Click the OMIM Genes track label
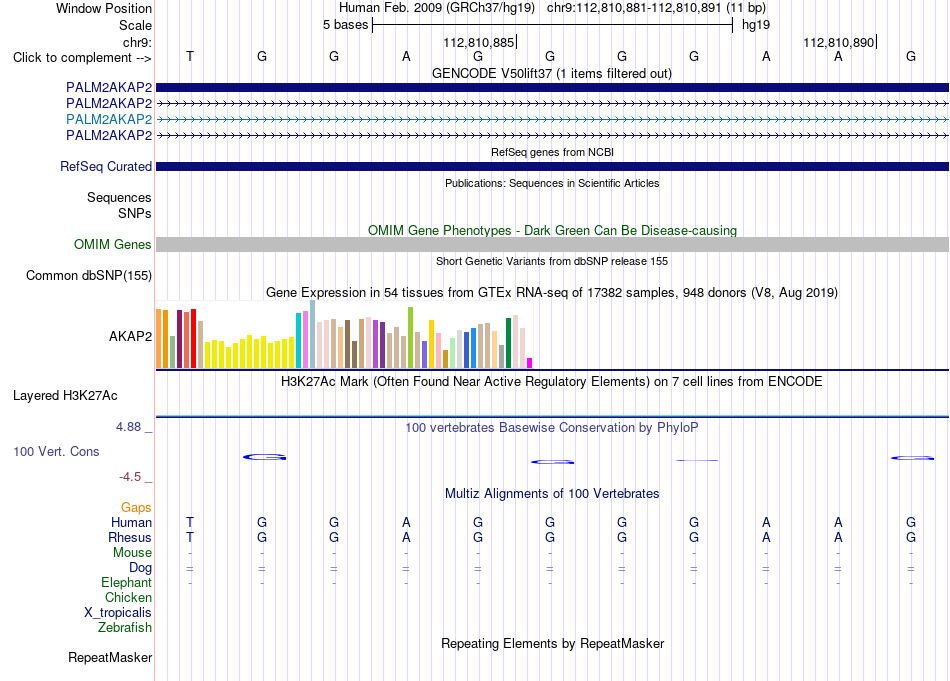Viewport: 950px width, 681px height. pos(113,245)
